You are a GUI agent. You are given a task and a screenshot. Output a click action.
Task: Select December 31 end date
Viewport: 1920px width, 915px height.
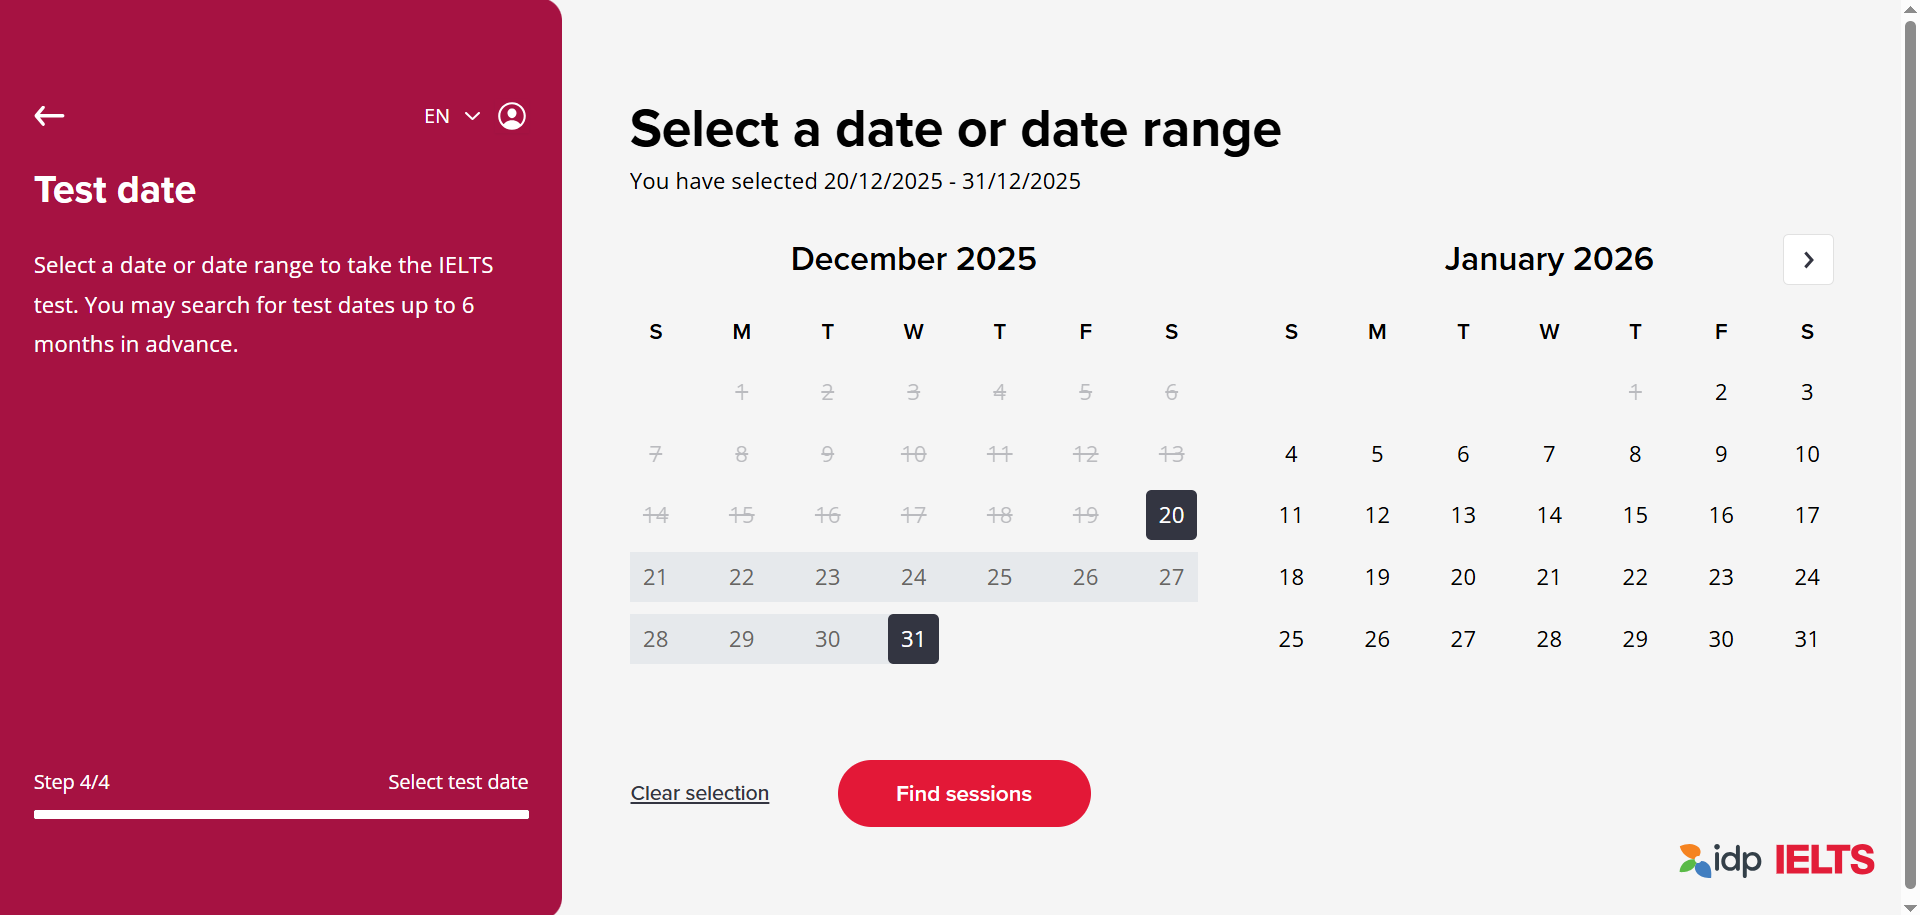point(913,639)
